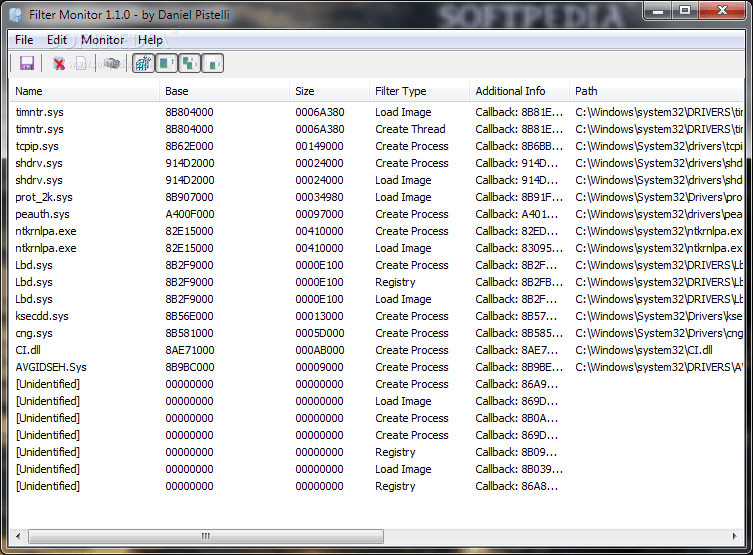Select the CI.dll row
Viewport: 753px width, 555px height.
pos(376,350)
